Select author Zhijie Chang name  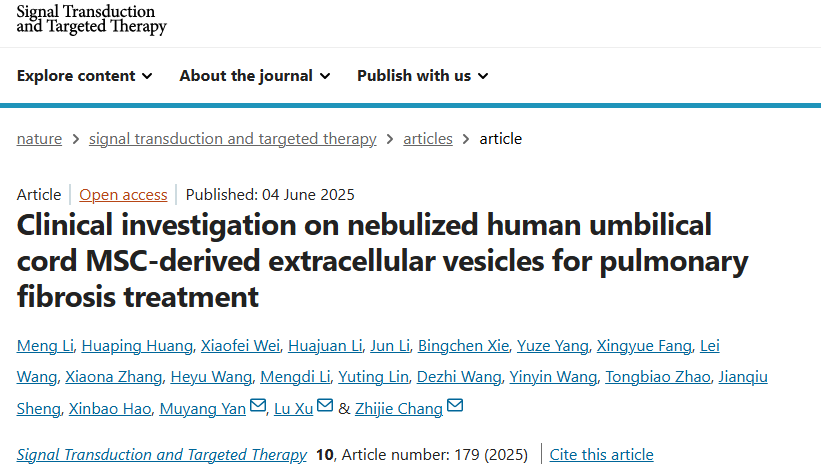point(399,407)
